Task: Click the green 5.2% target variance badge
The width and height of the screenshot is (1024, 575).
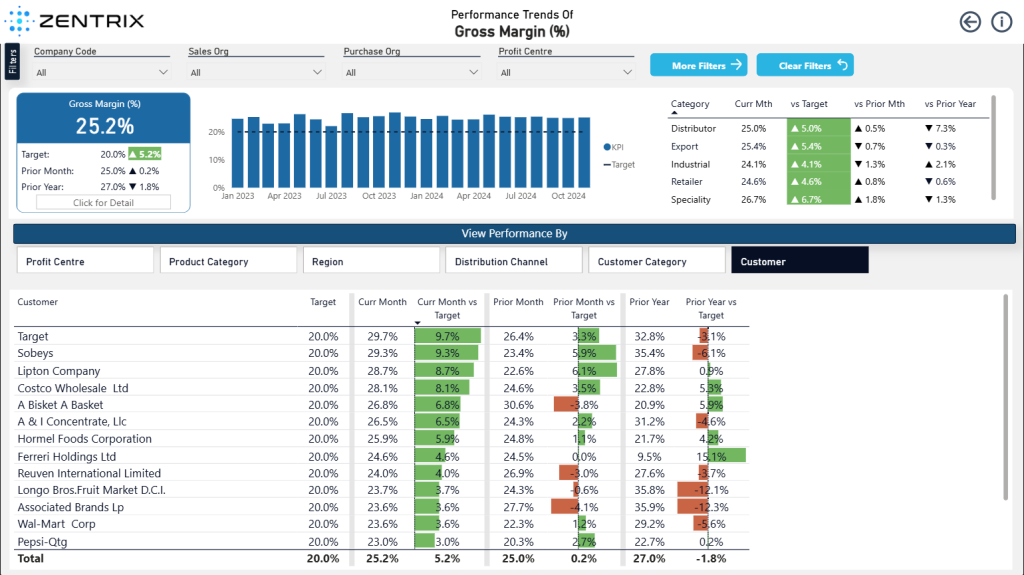Action: point(144,154)
